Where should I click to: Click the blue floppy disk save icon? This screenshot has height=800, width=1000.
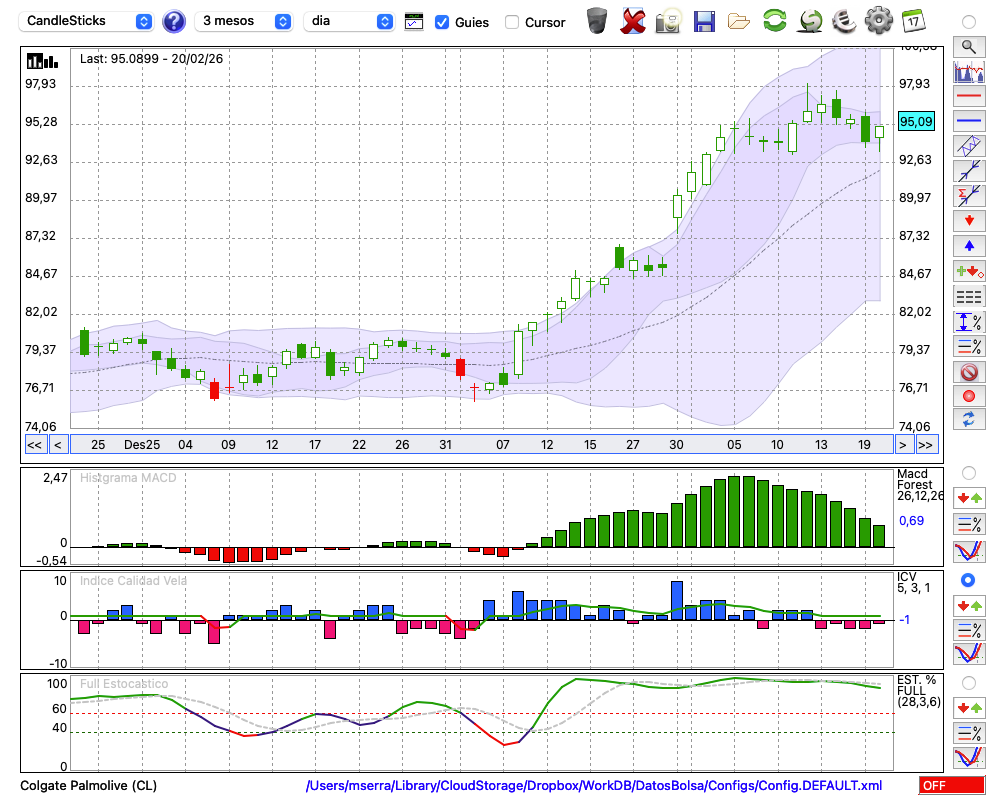[704, 21]
